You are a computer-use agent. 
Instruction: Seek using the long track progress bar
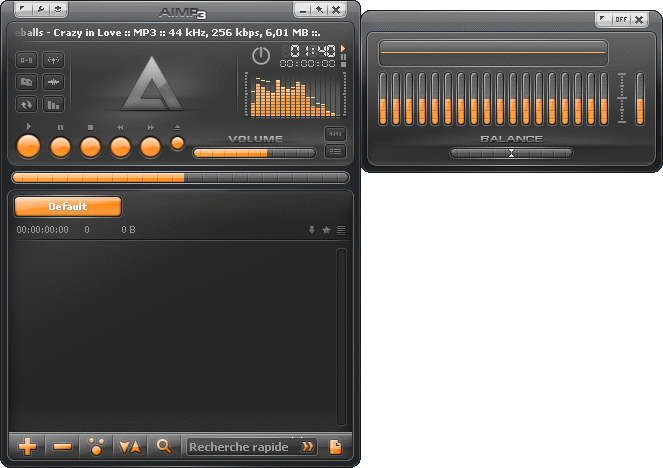tap(181, 178)
